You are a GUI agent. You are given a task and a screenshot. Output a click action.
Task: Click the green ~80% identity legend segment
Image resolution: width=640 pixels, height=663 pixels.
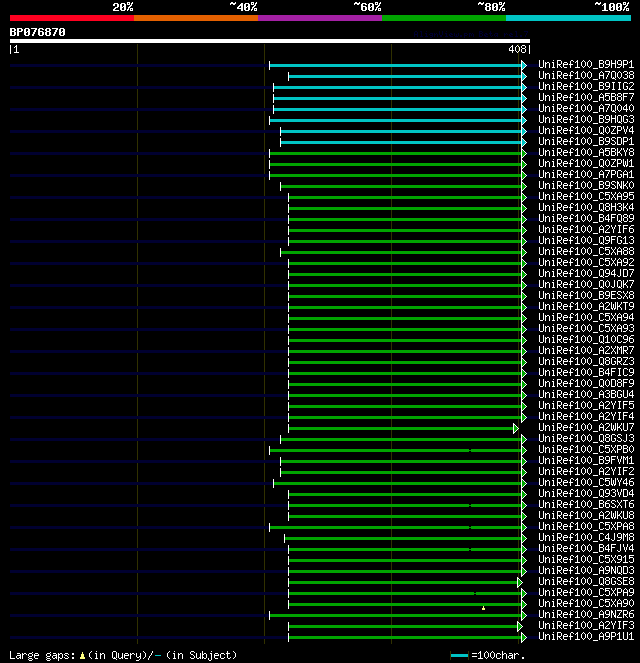click(x=444, y=18)
